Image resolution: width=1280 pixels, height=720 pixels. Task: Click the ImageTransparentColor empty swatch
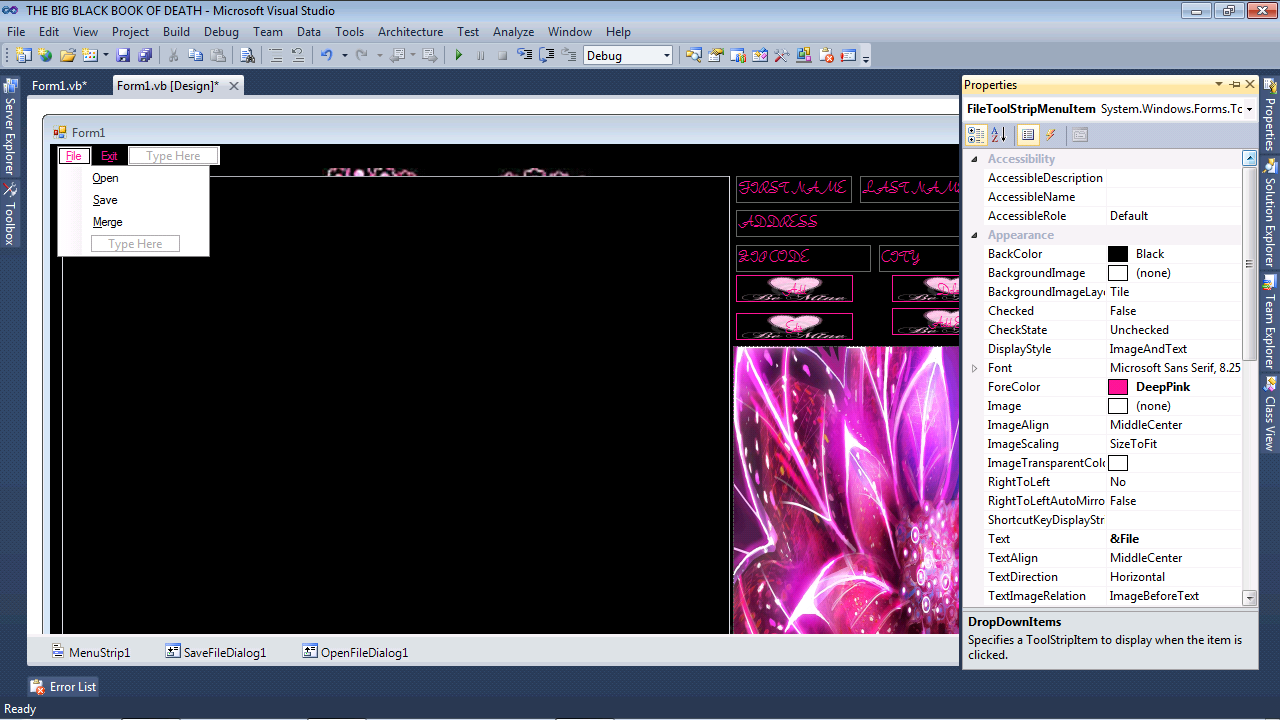click(x=1118, y=463)
